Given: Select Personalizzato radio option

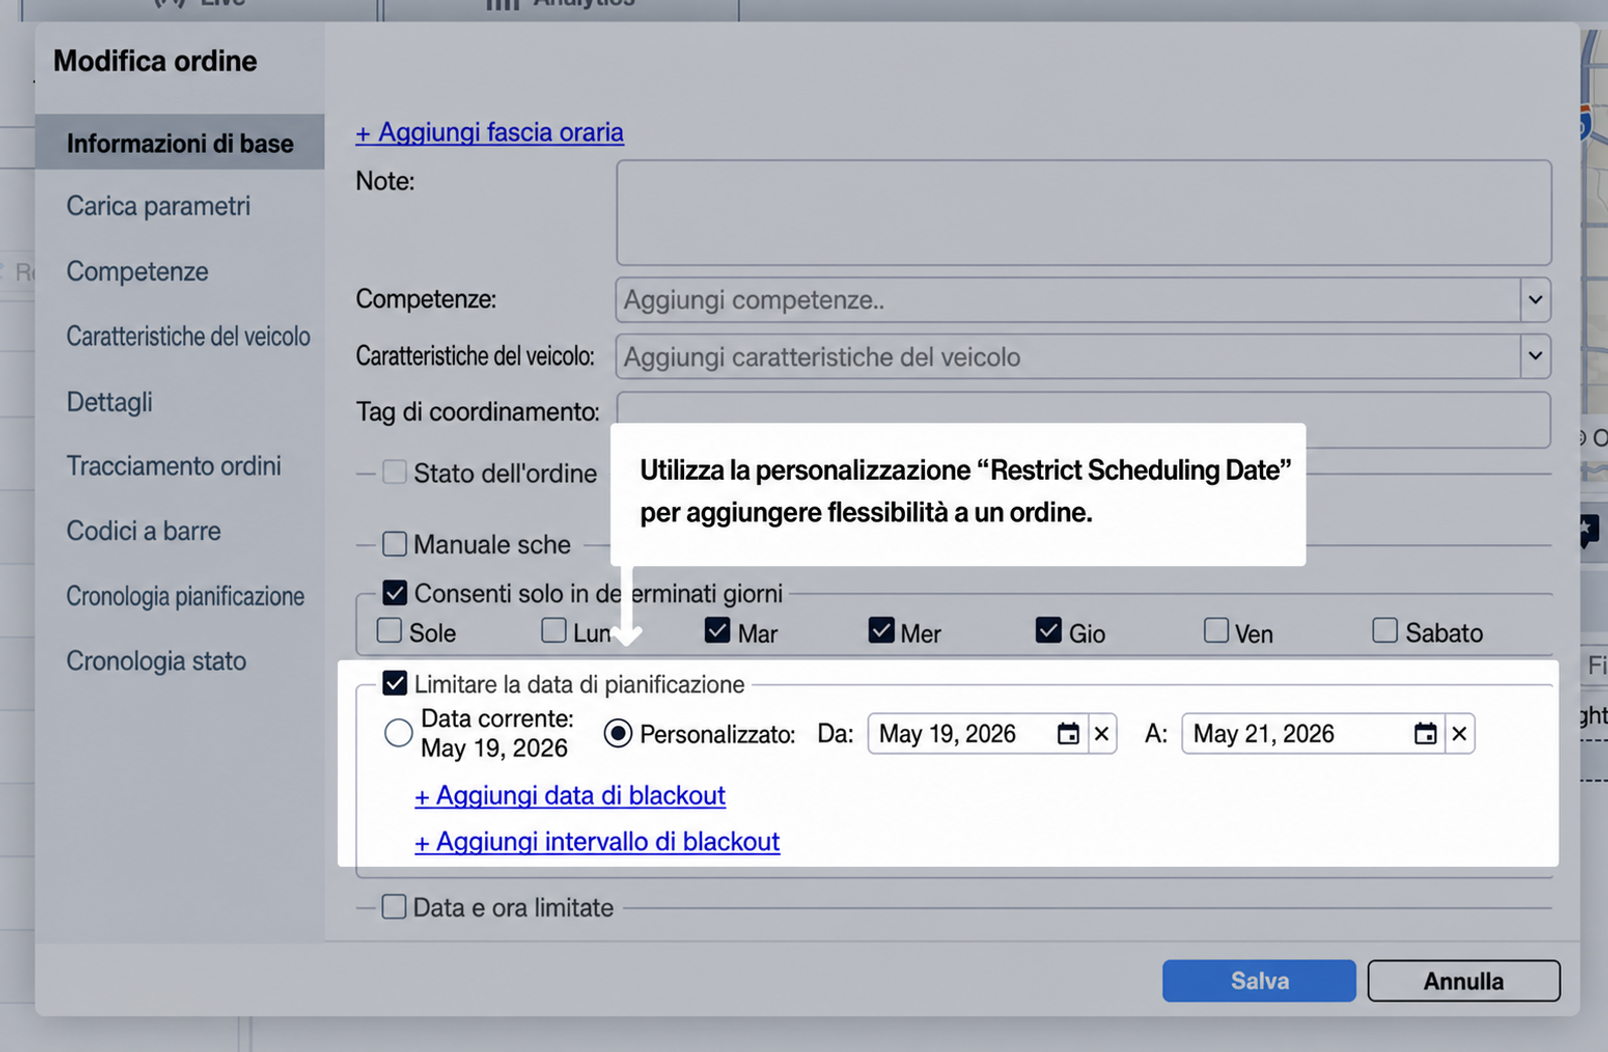Looking at the screenshot, I should 618,734.
